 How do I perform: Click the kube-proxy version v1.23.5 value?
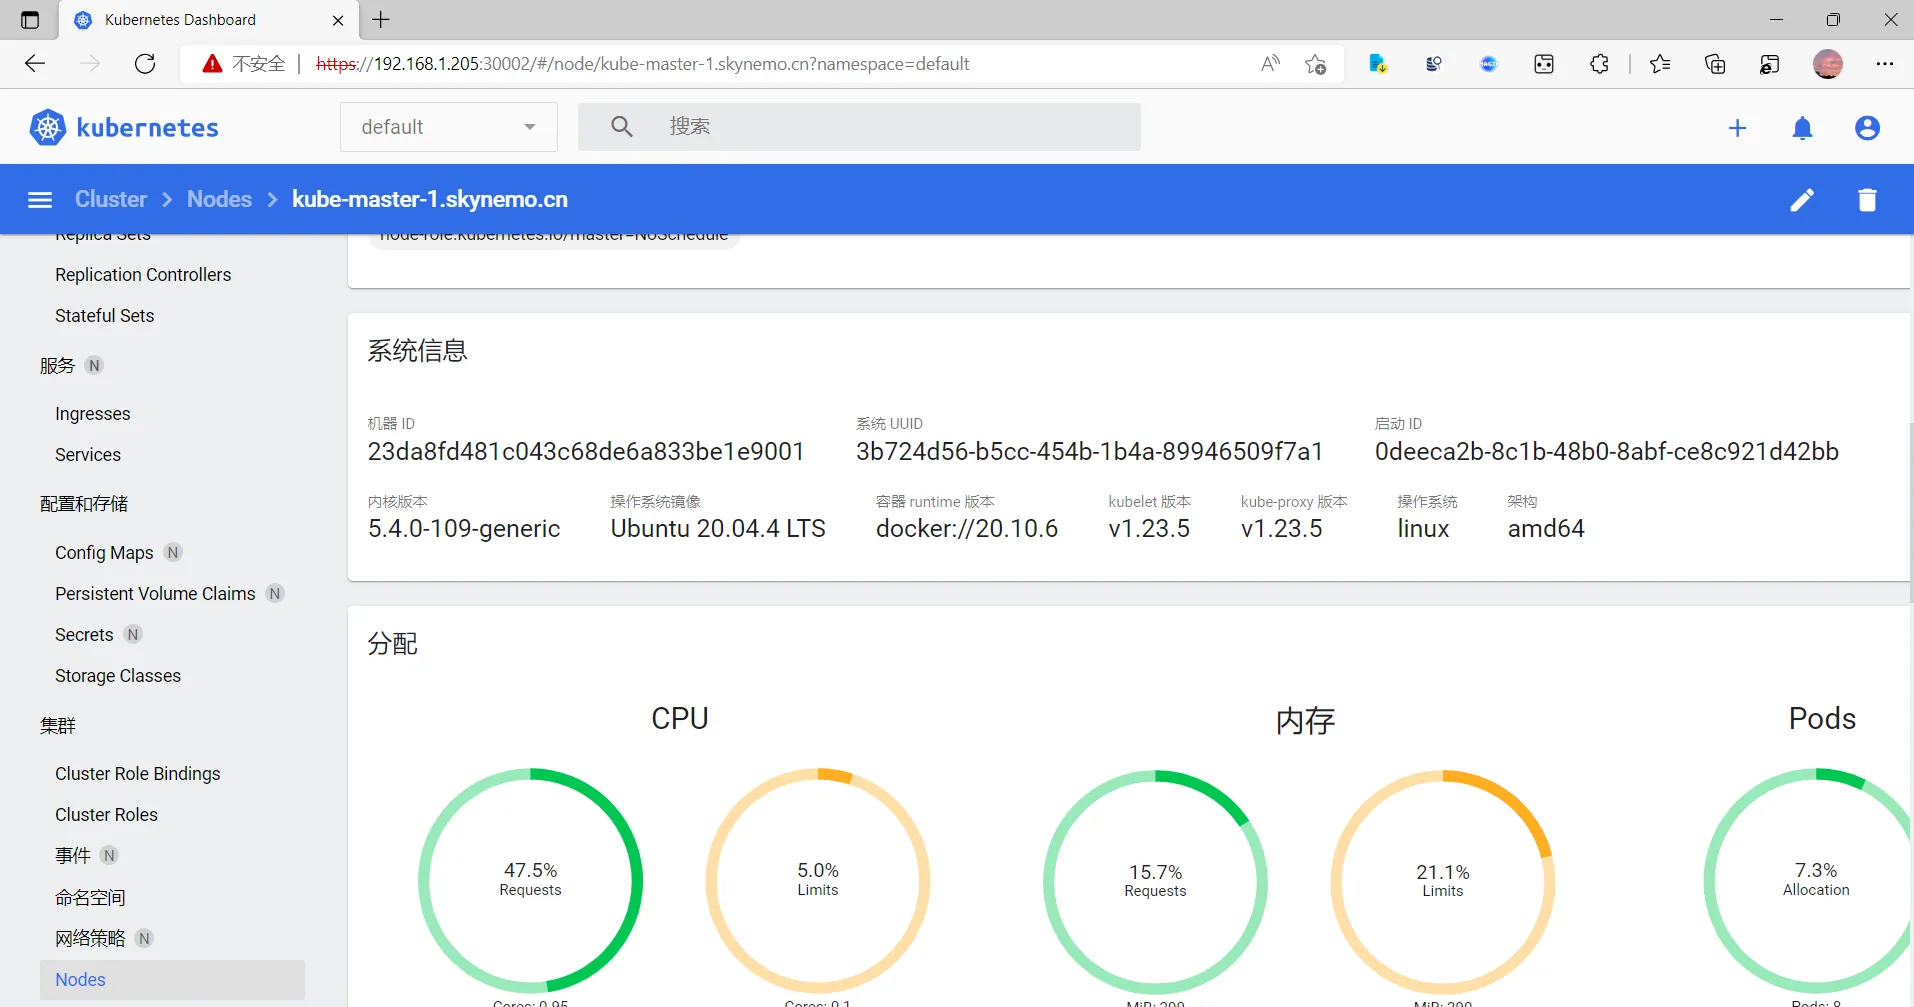(1281, 529)
